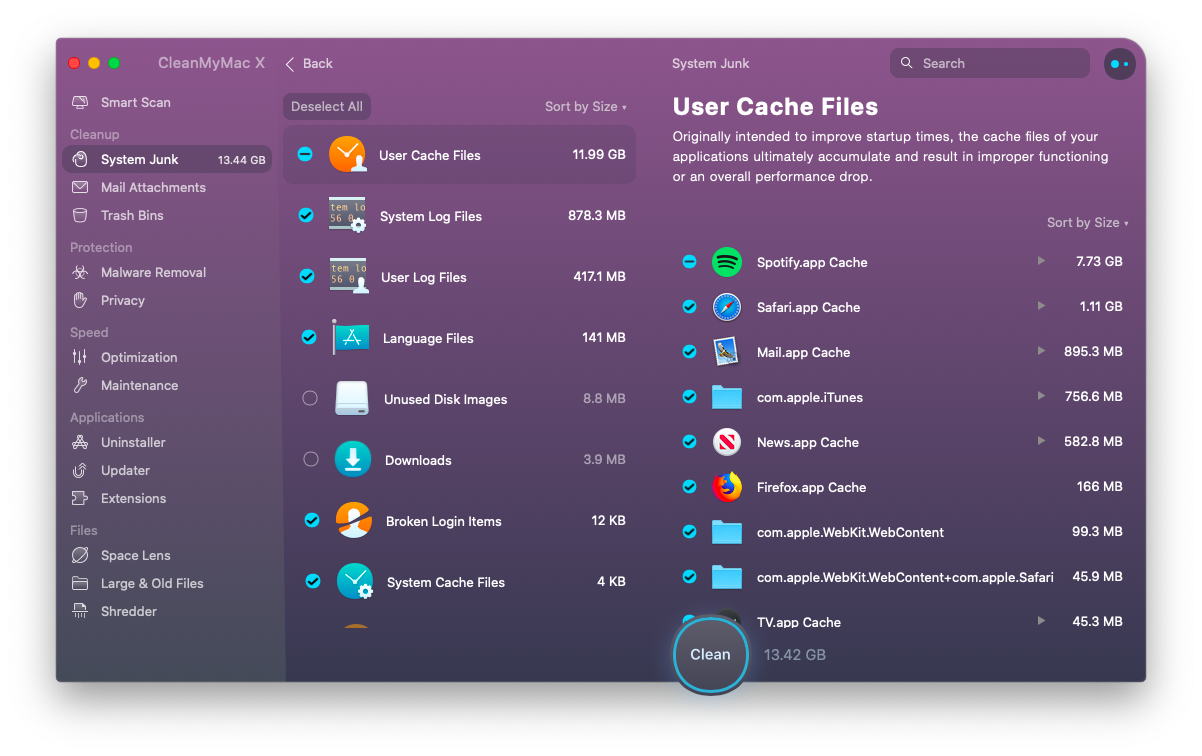Viewport: 1202px width, 756px height.
Task: Select the com.apple.WebKit.WebContent row
Action: [900, 532]
